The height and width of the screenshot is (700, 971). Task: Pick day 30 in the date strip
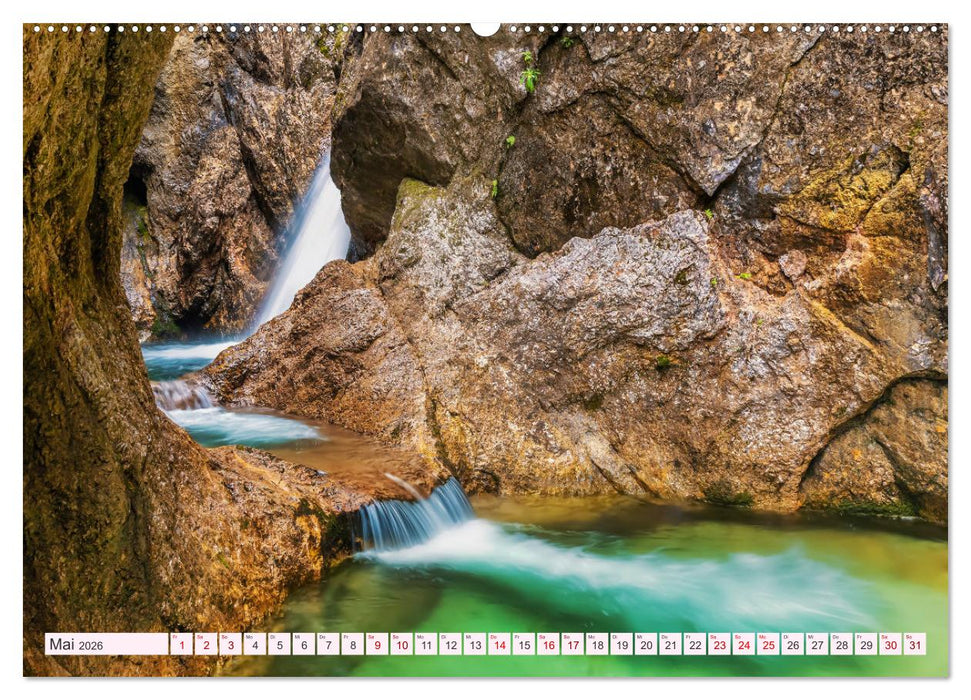(890, 645)
